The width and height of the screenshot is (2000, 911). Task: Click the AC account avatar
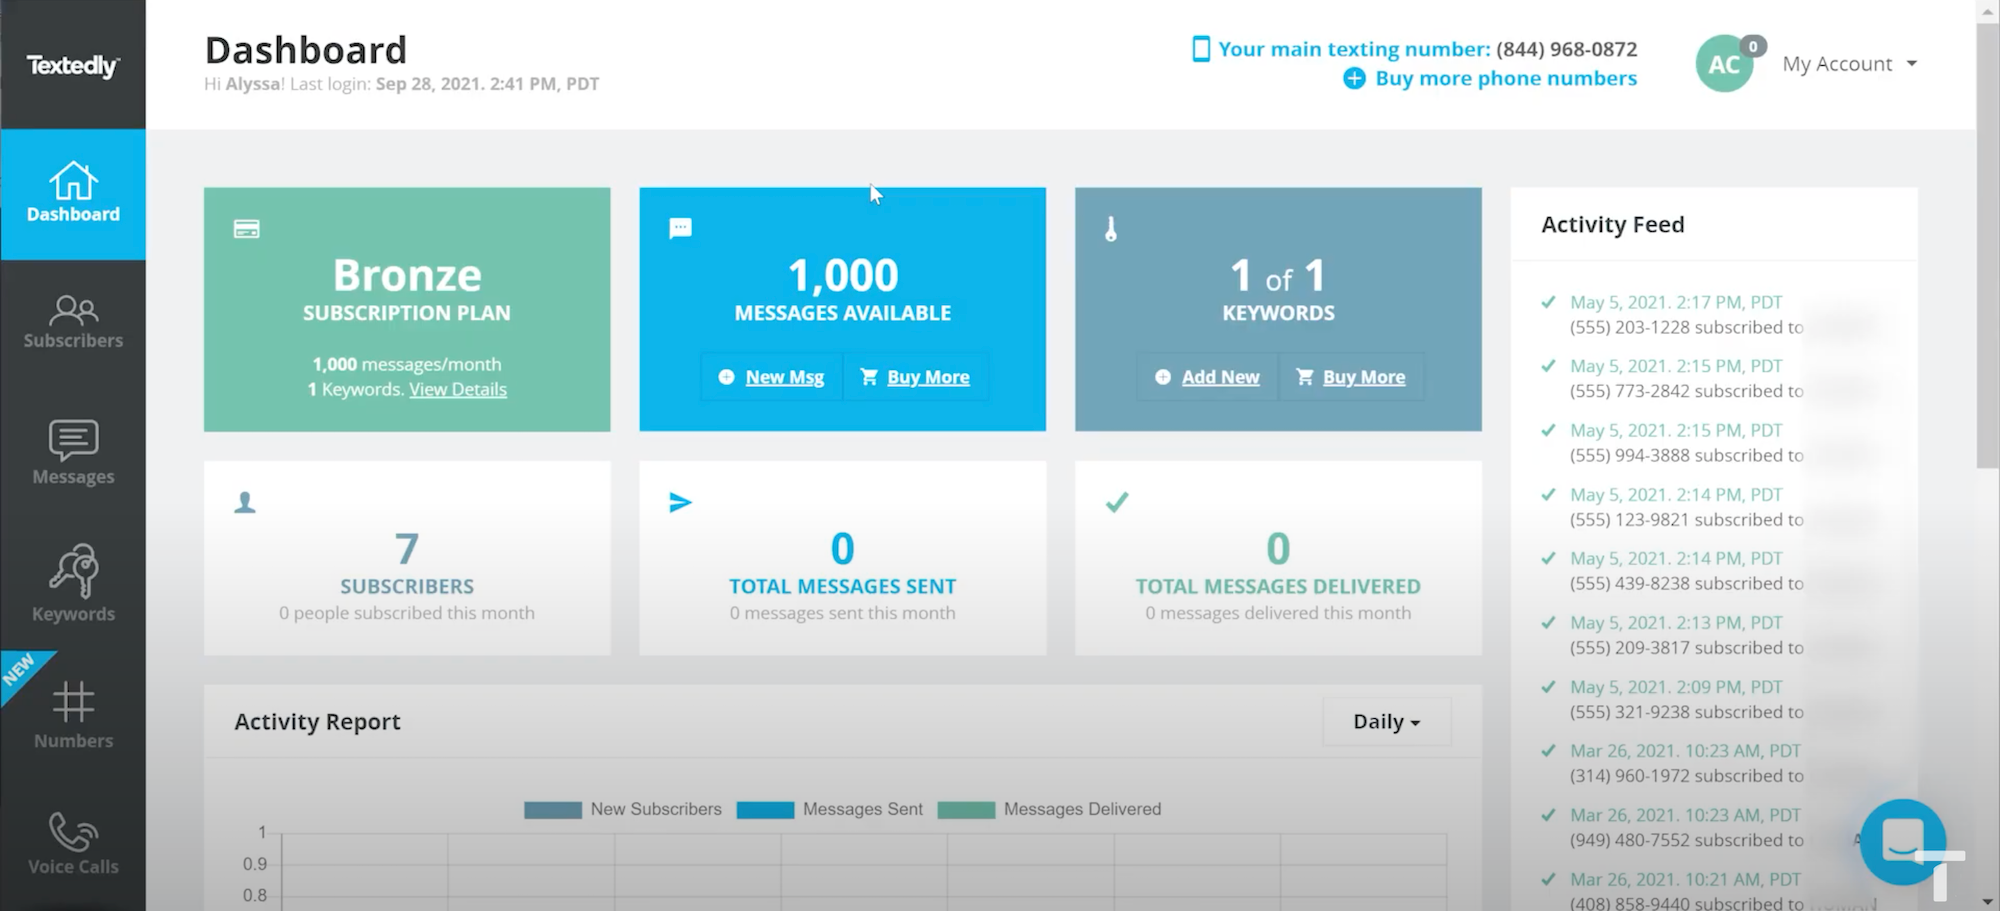click(x=1724, y=64)
